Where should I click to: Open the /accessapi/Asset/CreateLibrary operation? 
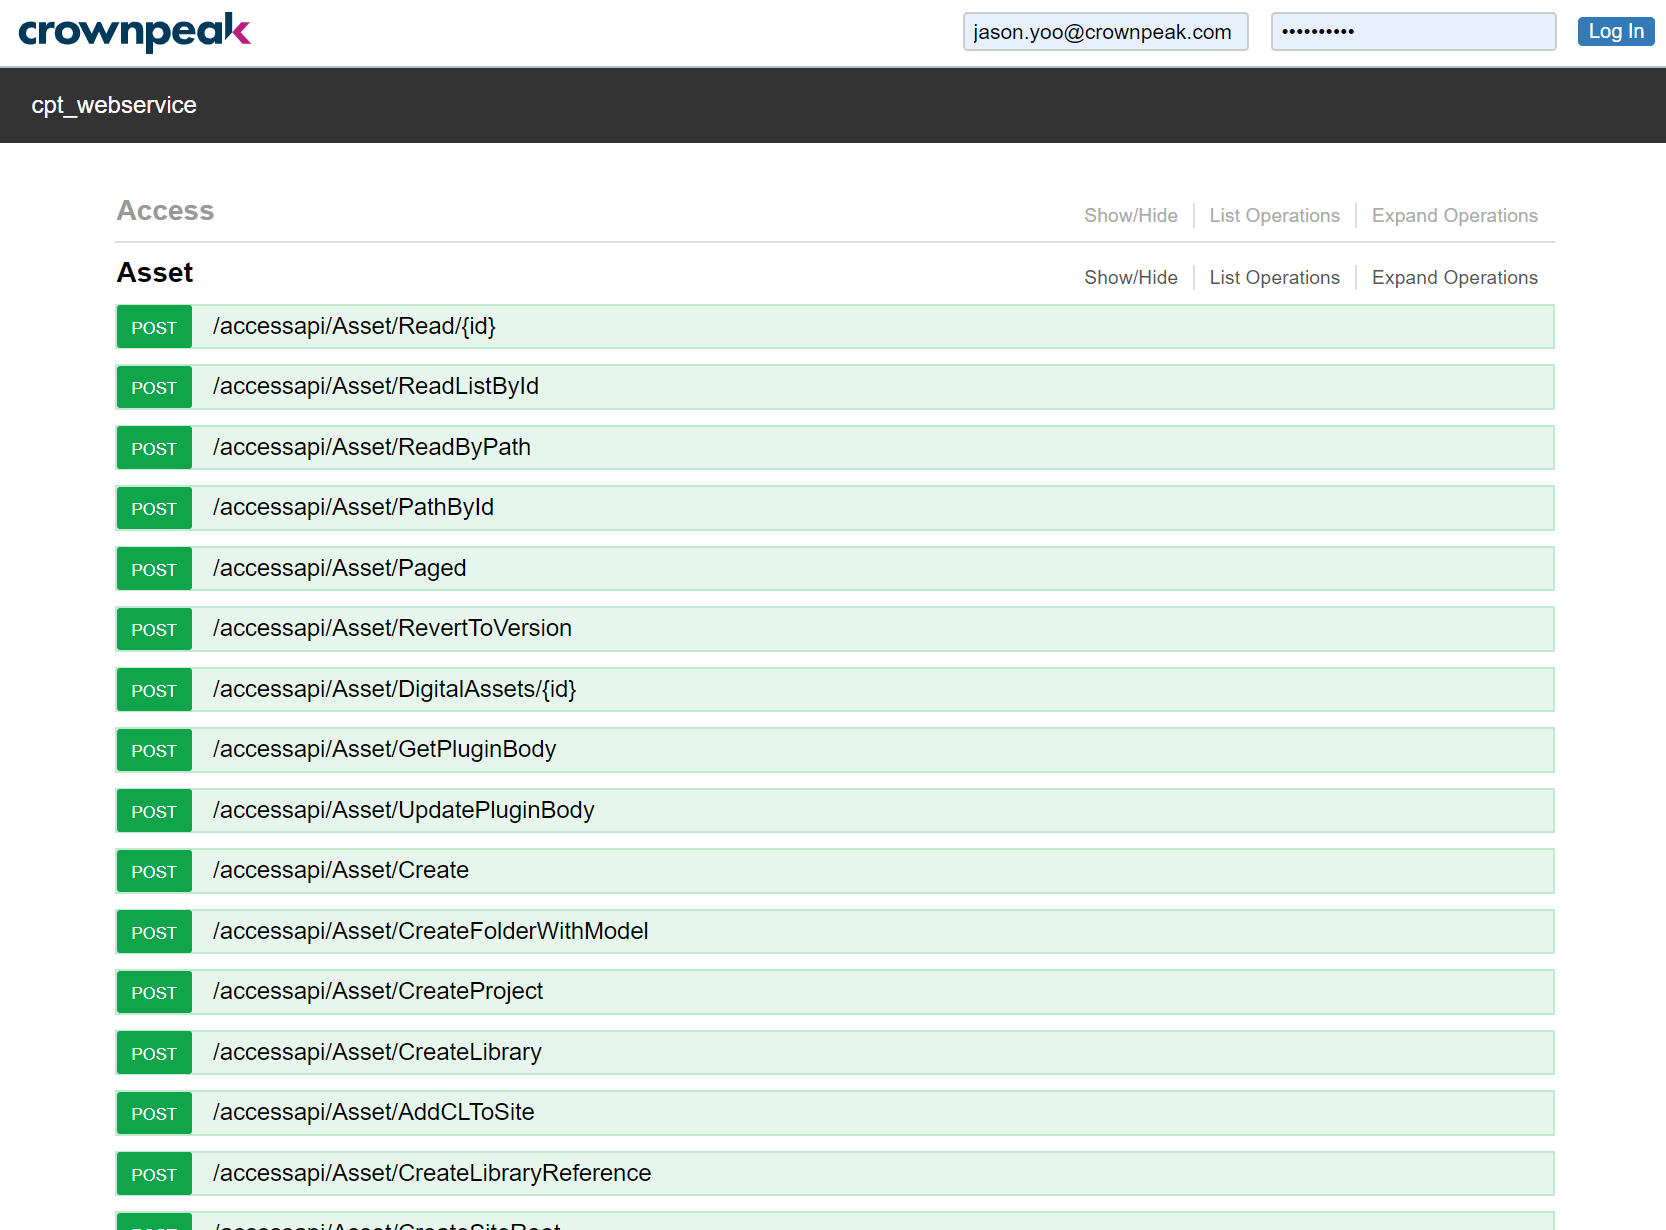(377, 1052)
